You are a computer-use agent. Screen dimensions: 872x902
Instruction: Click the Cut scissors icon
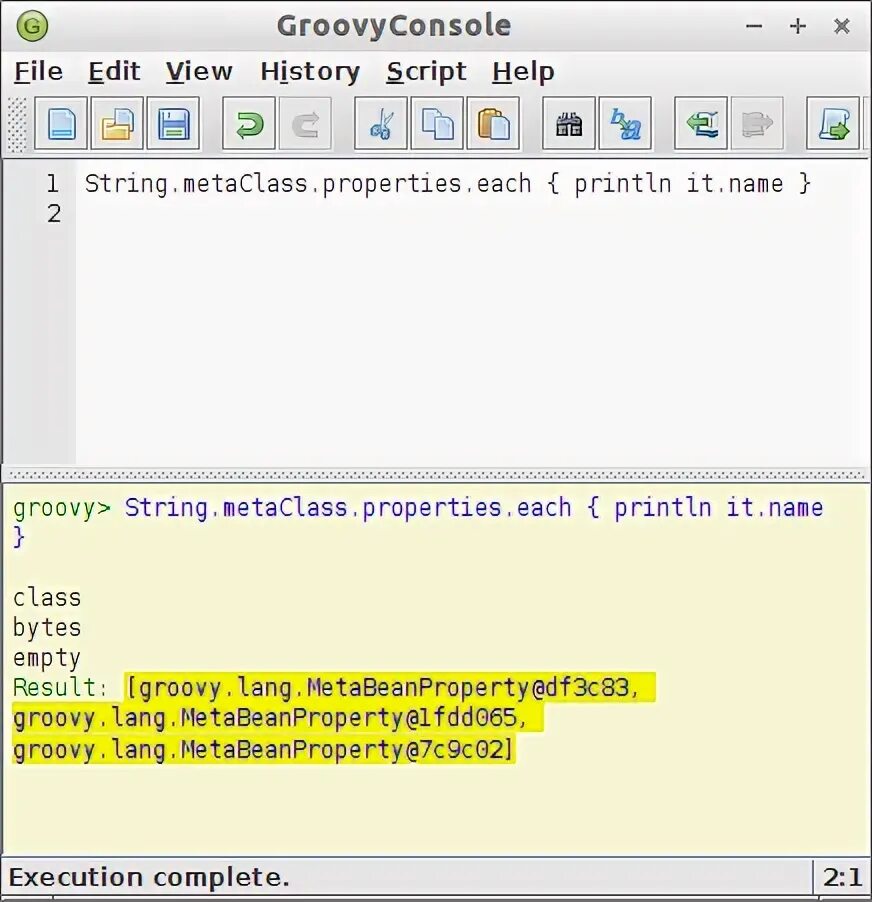tap(381, 124)
